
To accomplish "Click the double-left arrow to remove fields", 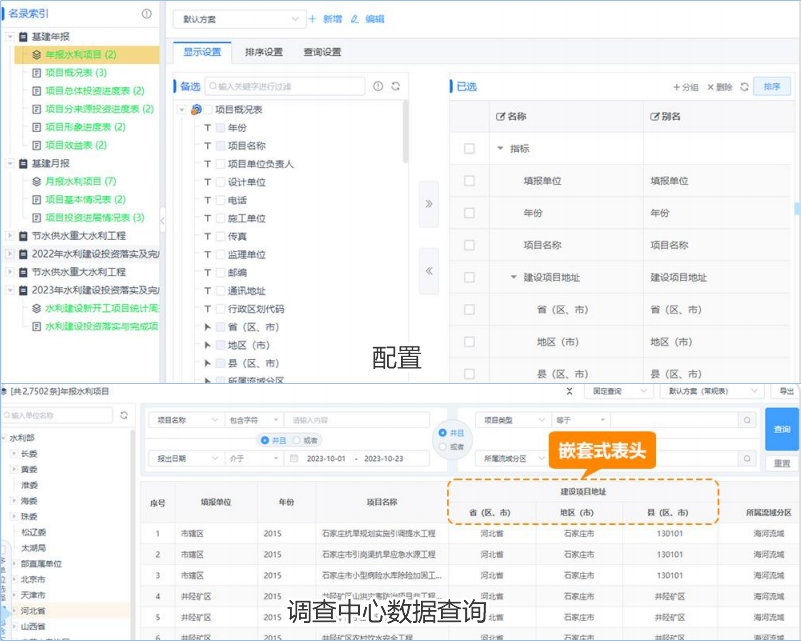I will [x=429, y=271].
